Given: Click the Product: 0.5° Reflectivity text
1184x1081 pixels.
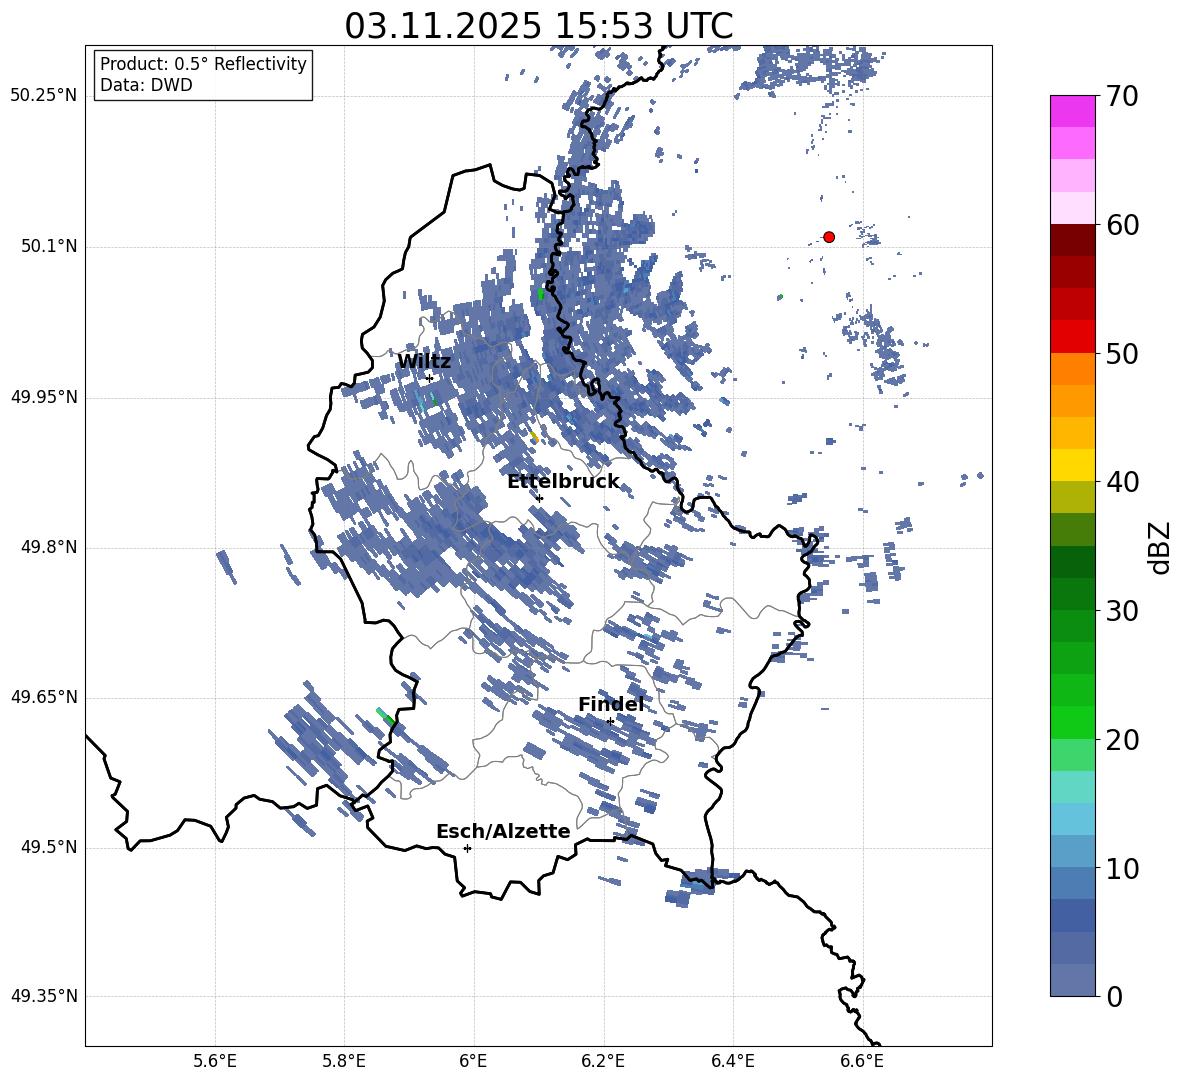Looking at the screenshot, I should 203,64.
